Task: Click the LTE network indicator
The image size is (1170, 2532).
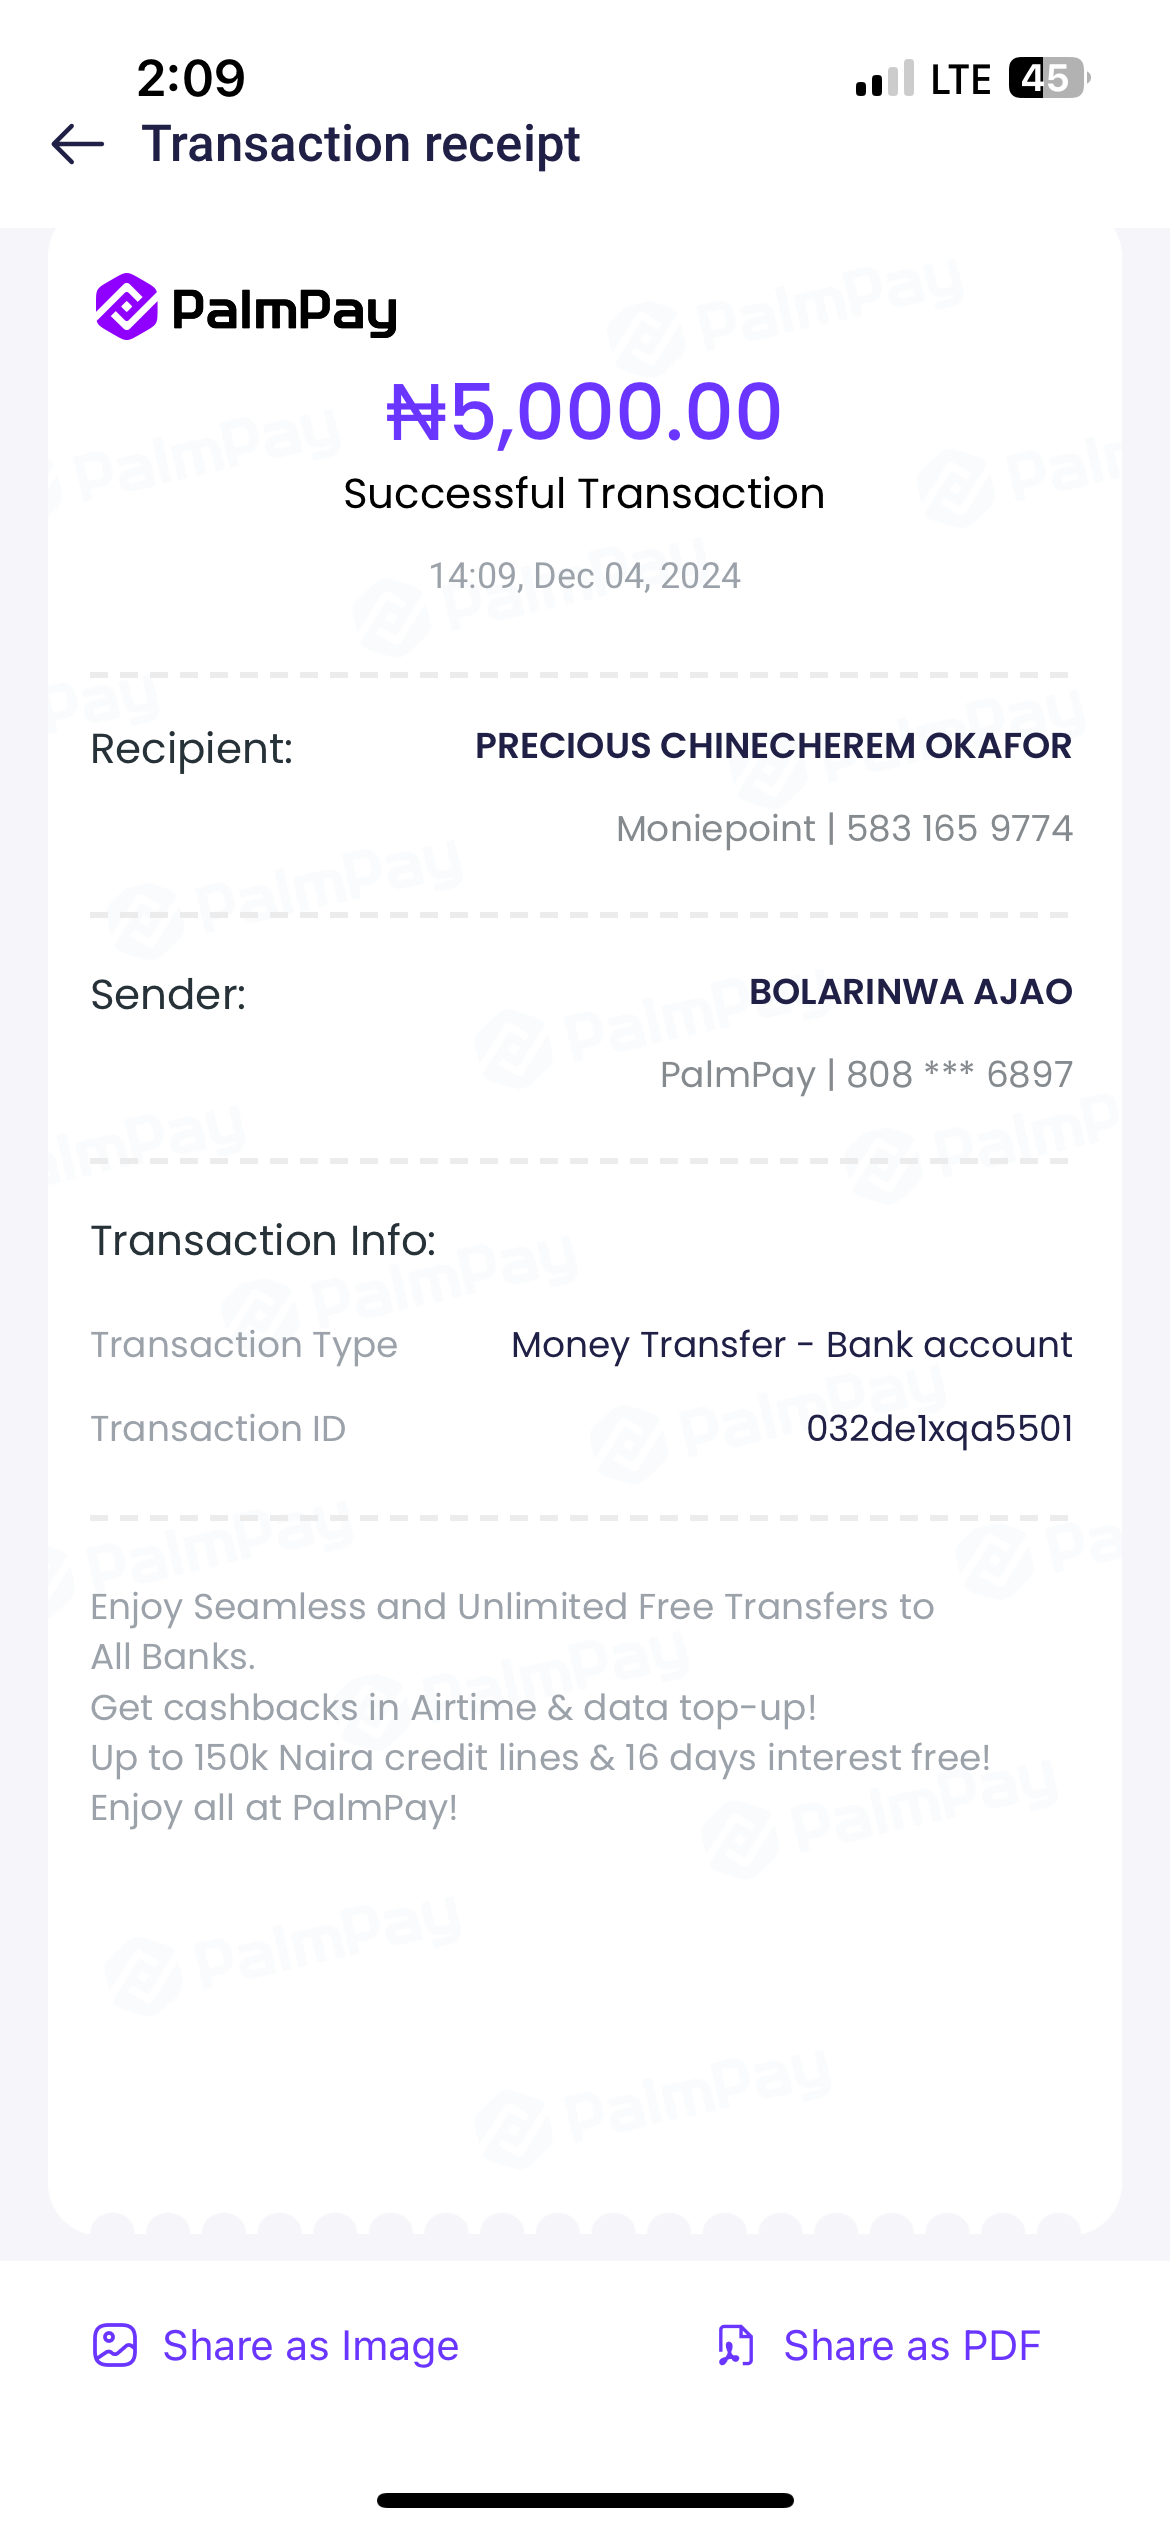Action: click(x=960, y=79)
